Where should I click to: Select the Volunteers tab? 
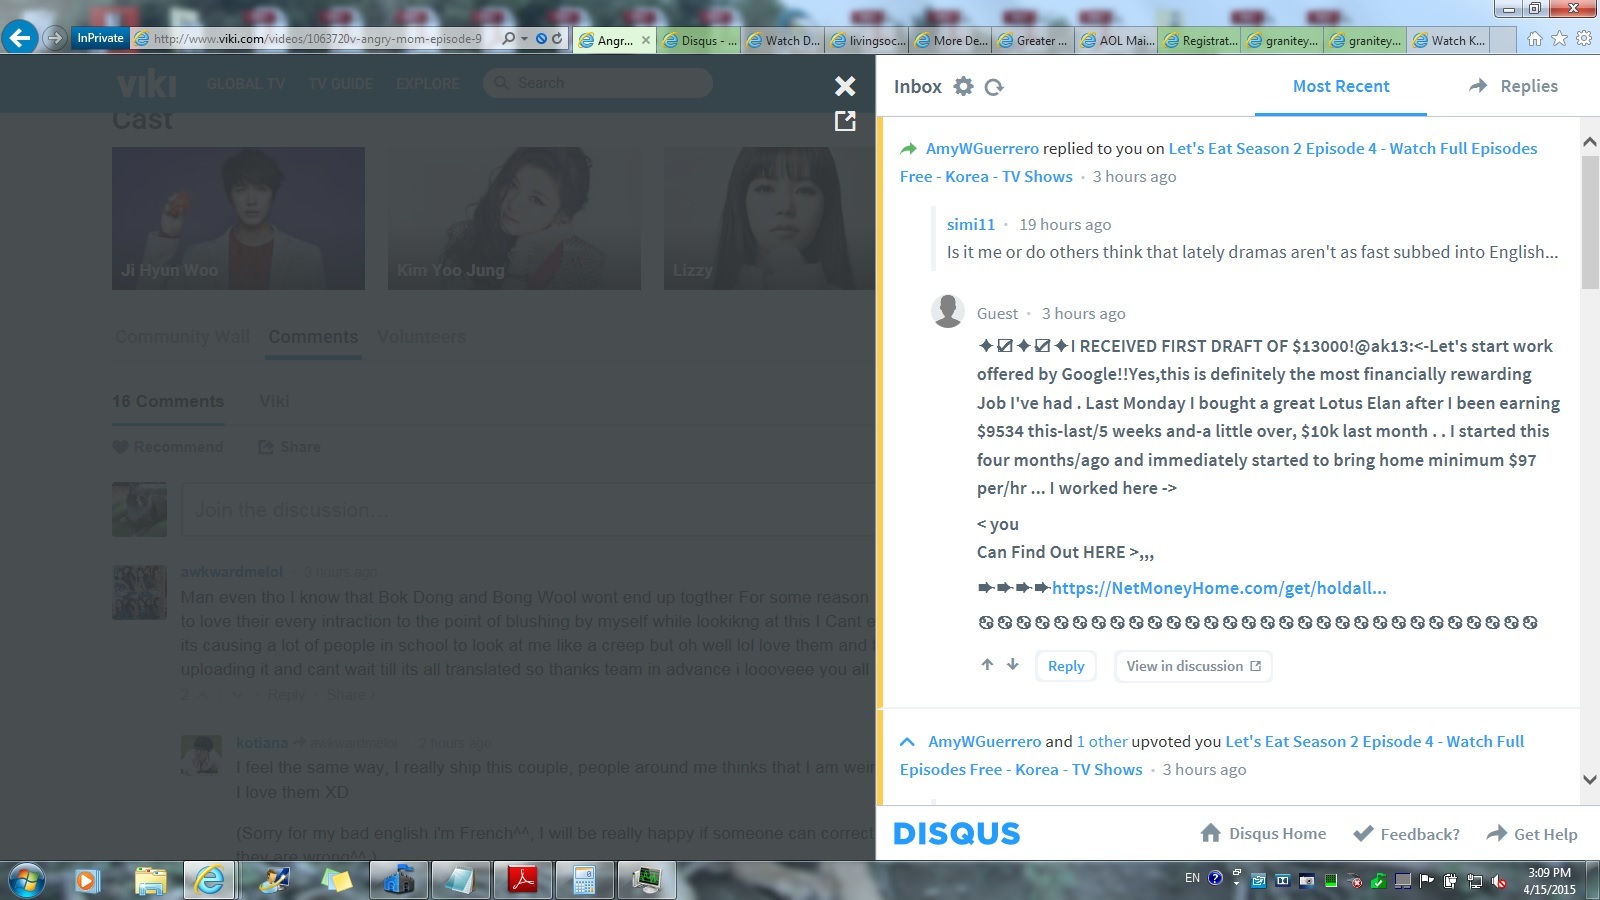(x=422, y=337)
